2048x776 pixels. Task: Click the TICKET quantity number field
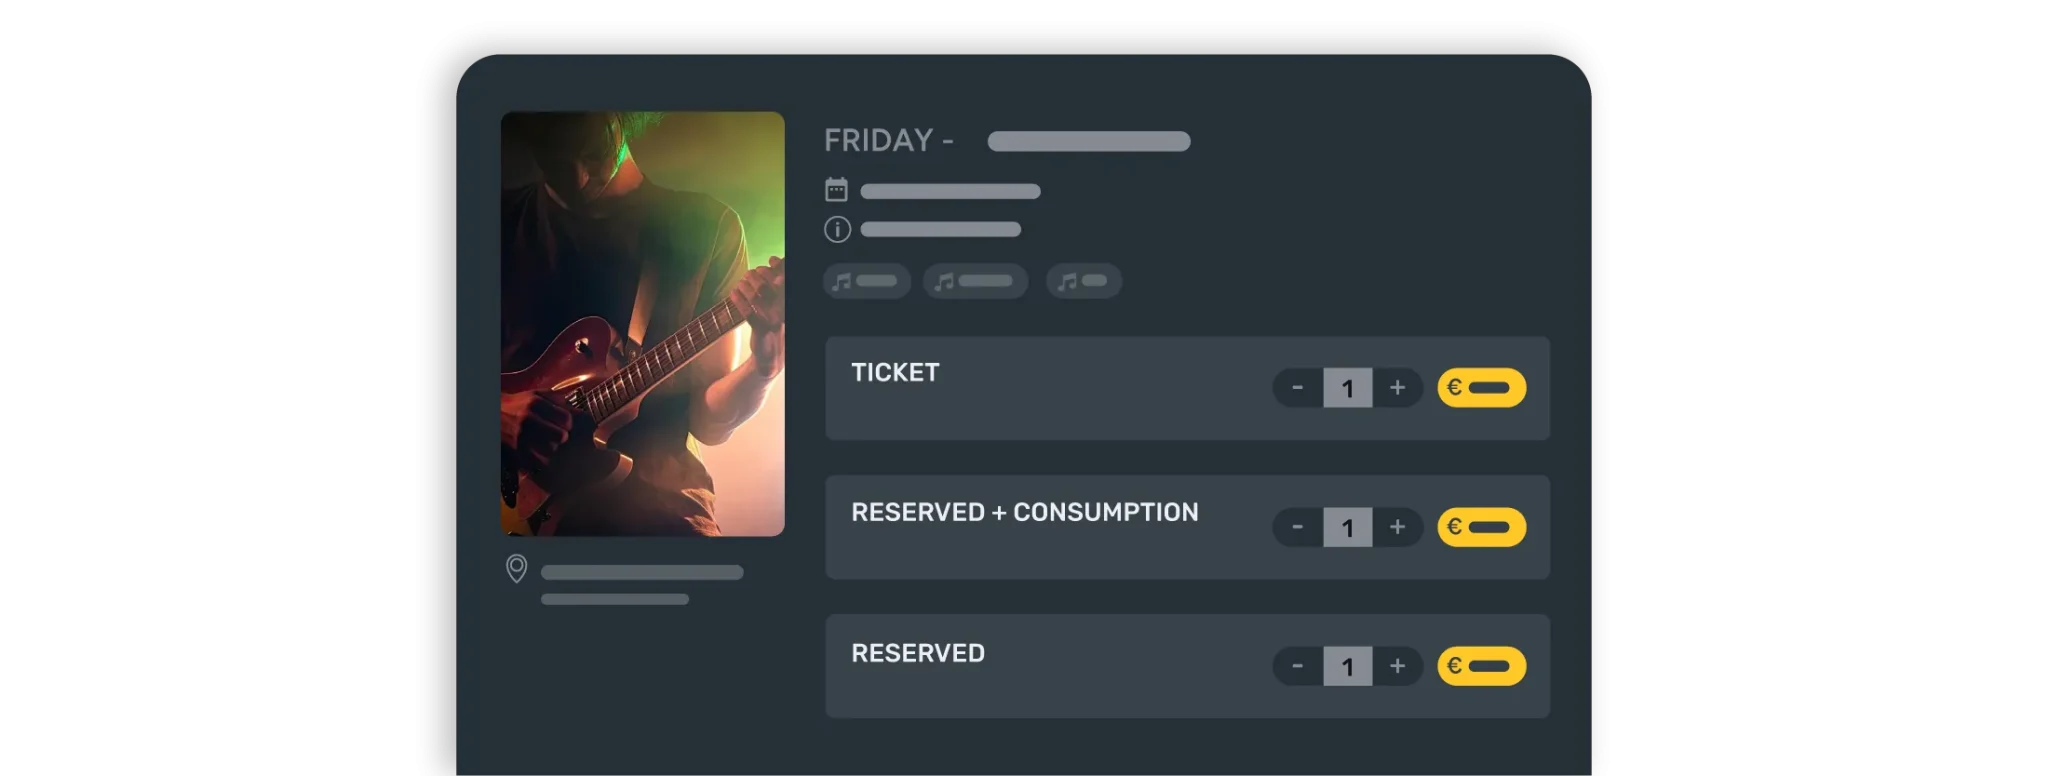pyautogui.click(x=1347, y=388)
